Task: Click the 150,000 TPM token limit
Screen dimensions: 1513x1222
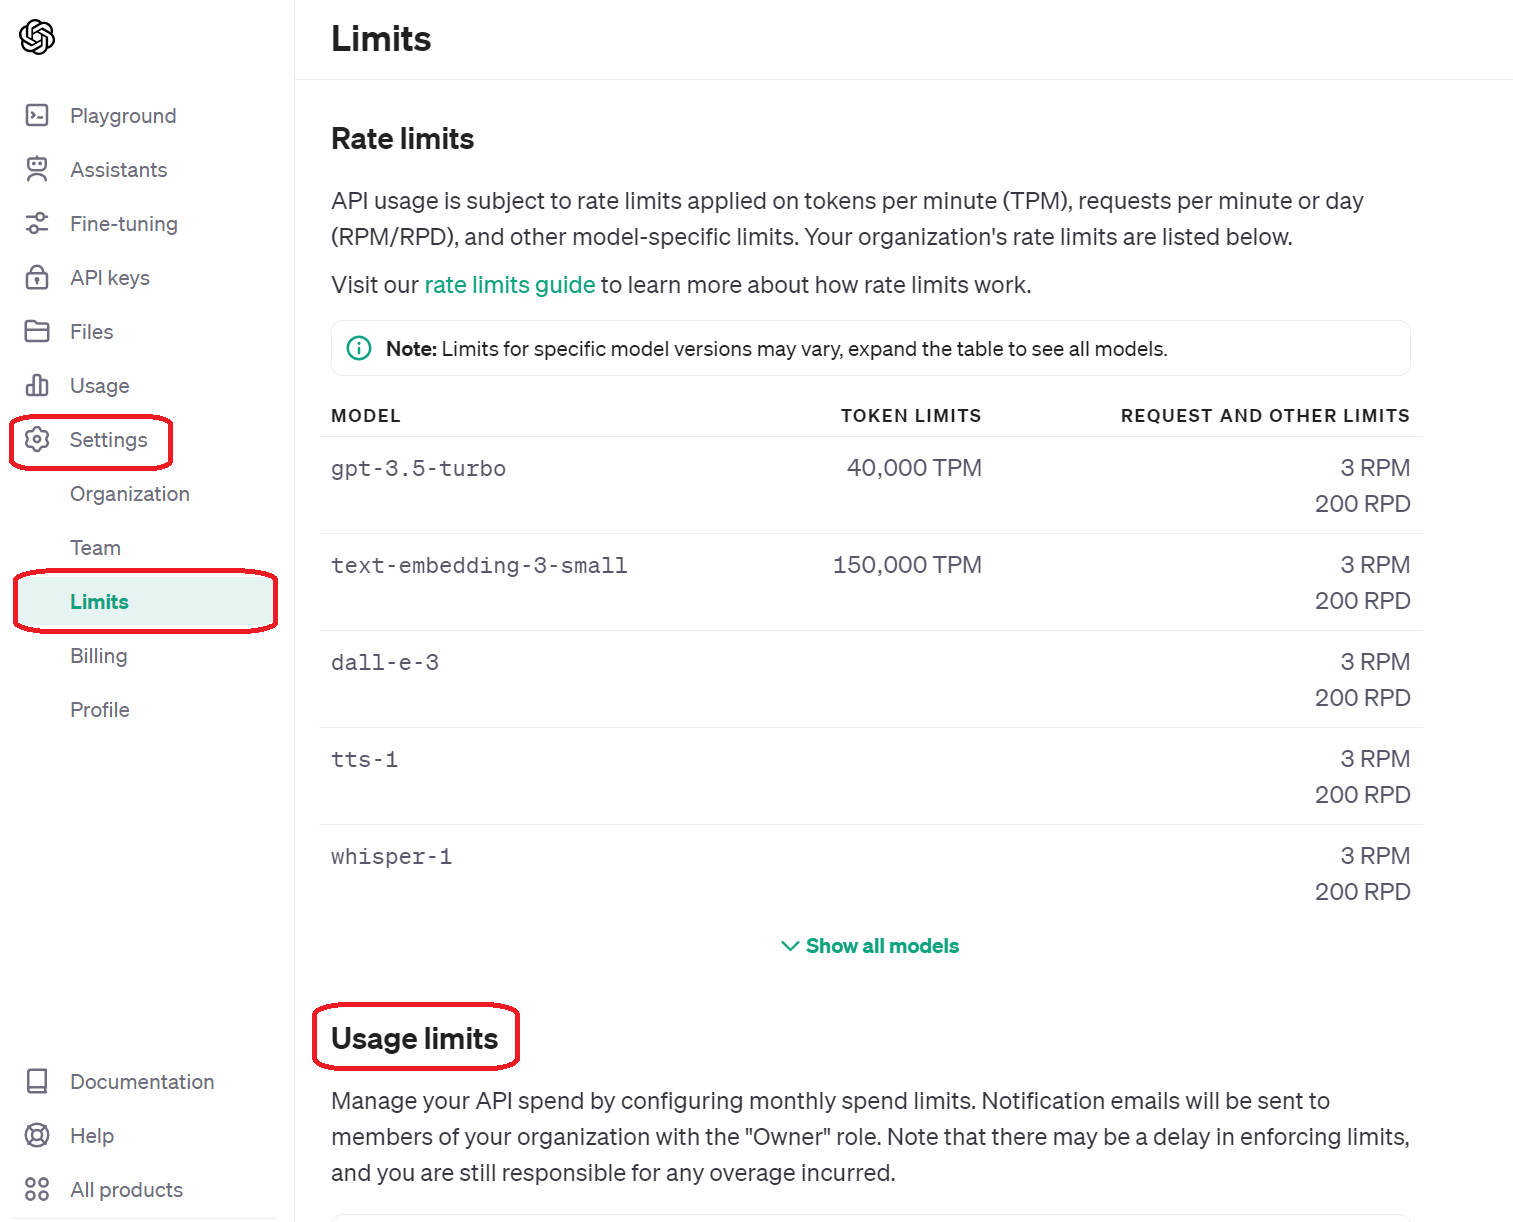Action: [x=907, y=565]
